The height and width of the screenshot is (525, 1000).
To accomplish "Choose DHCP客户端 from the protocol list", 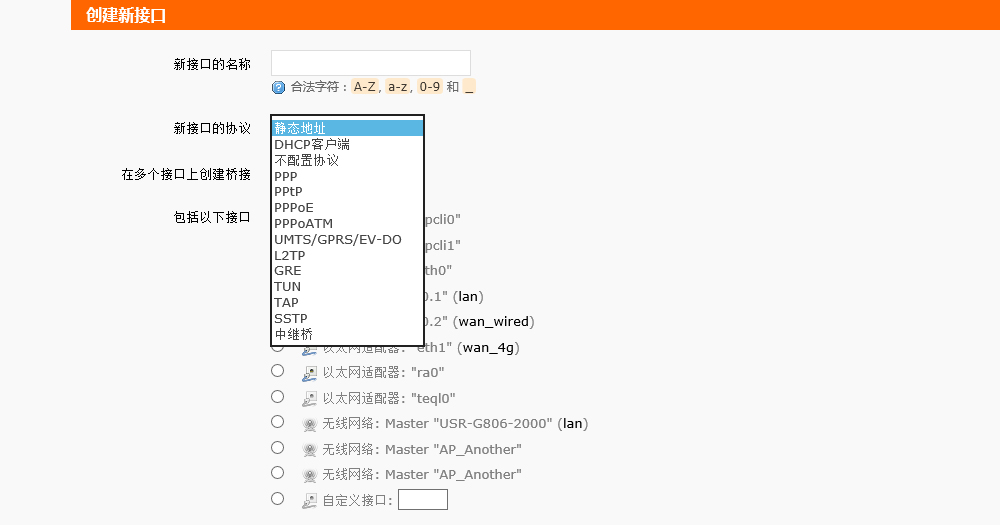I will tap(312, 144).
